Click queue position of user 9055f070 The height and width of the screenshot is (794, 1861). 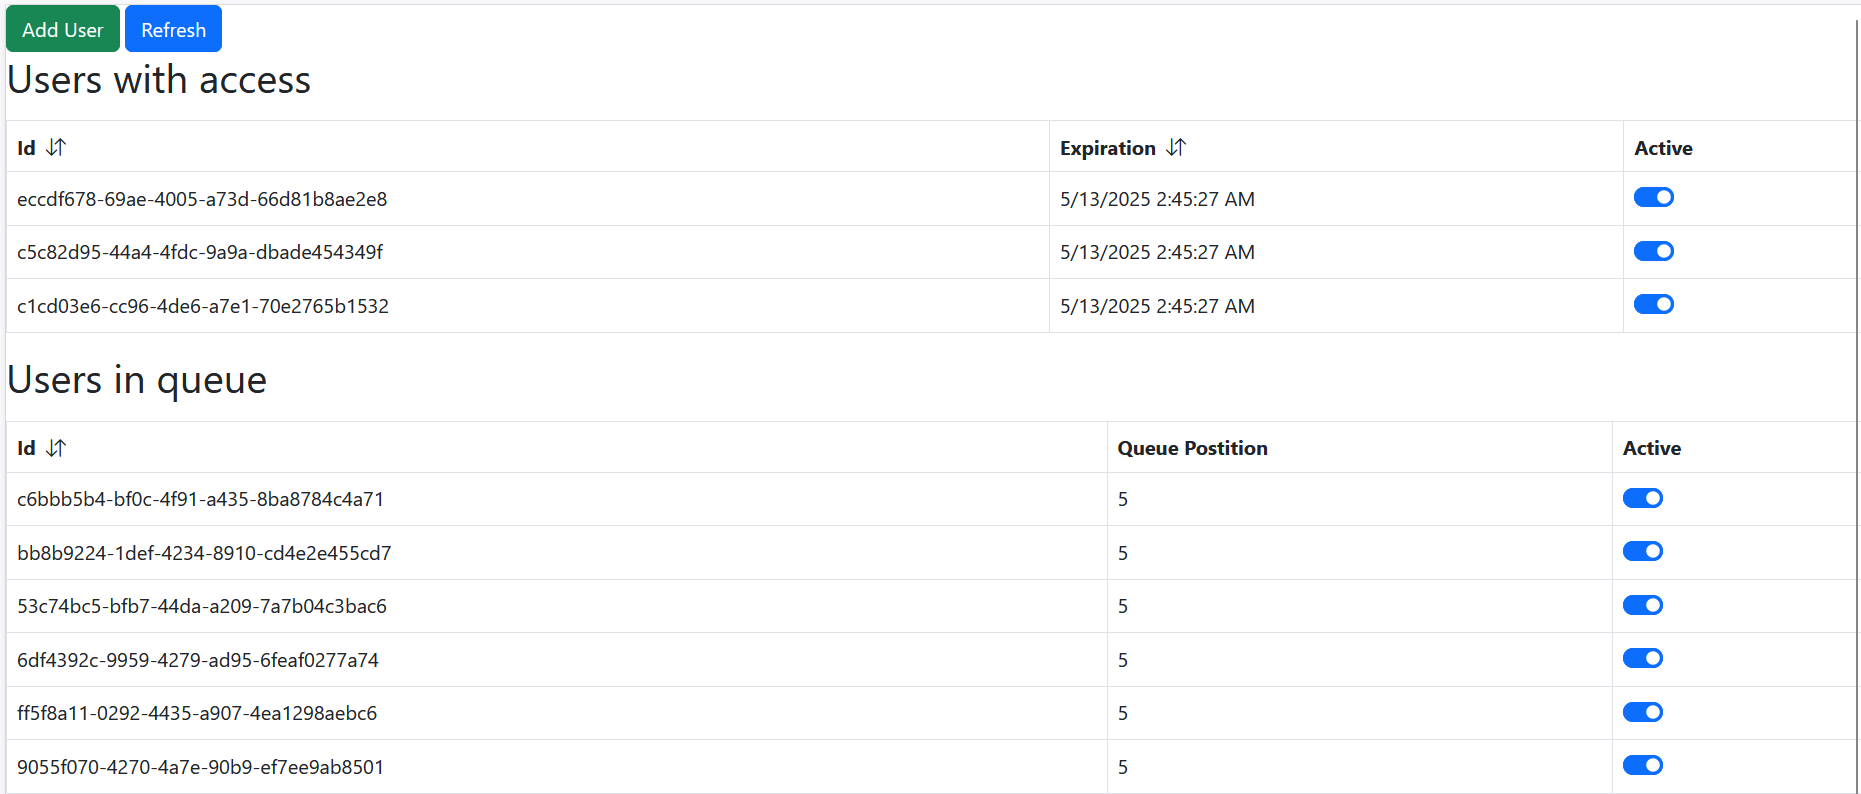(x=1123, y=767)
